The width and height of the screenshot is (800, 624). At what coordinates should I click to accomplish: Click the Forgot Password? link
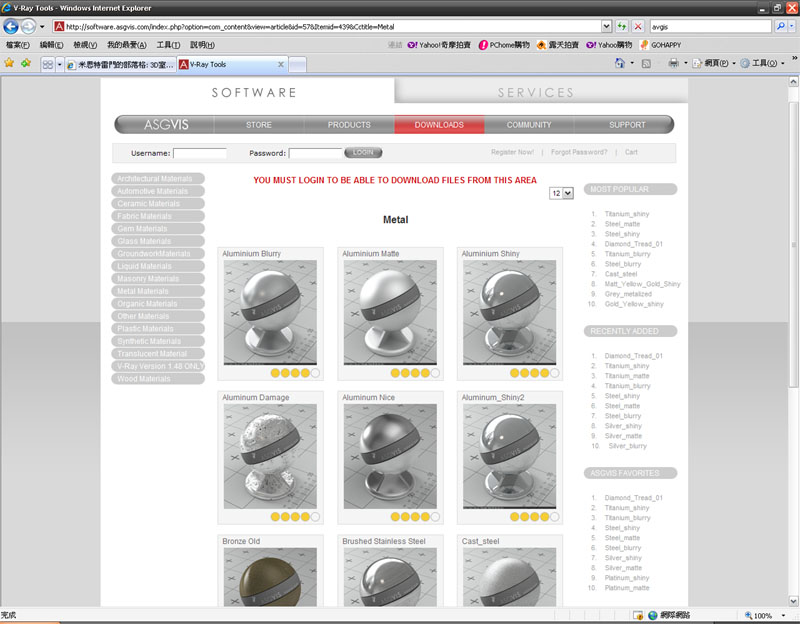579,152
